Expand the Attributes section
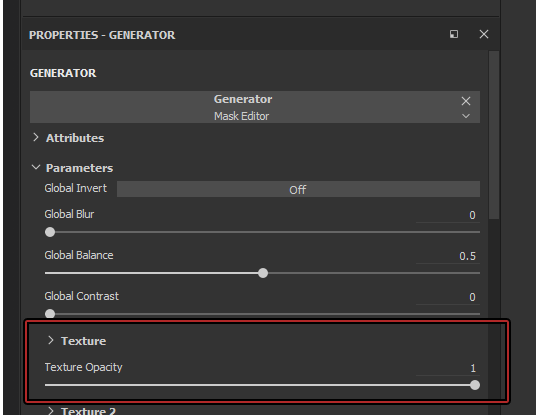 36,137
